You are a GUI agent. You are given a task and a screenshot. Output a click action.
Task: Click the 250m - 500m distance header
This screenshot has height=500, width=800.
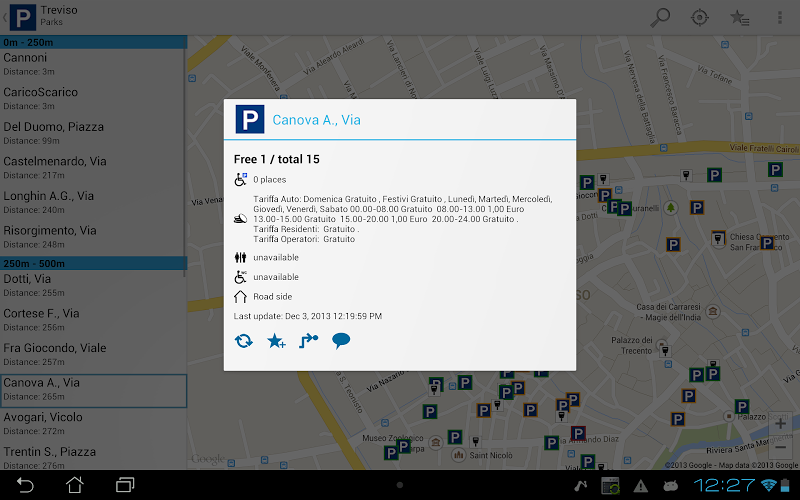pos(93,263)
